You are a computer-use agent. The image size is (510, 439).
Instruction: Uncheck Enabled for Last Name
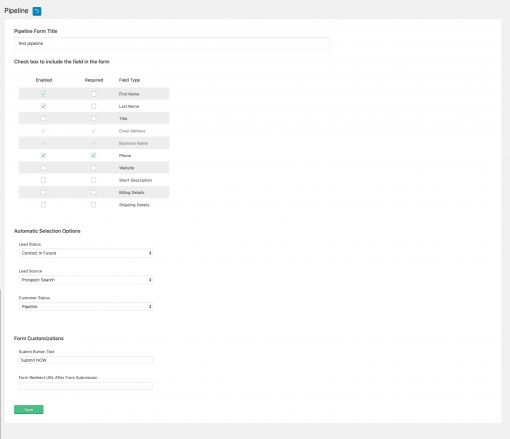click(43, 106)
